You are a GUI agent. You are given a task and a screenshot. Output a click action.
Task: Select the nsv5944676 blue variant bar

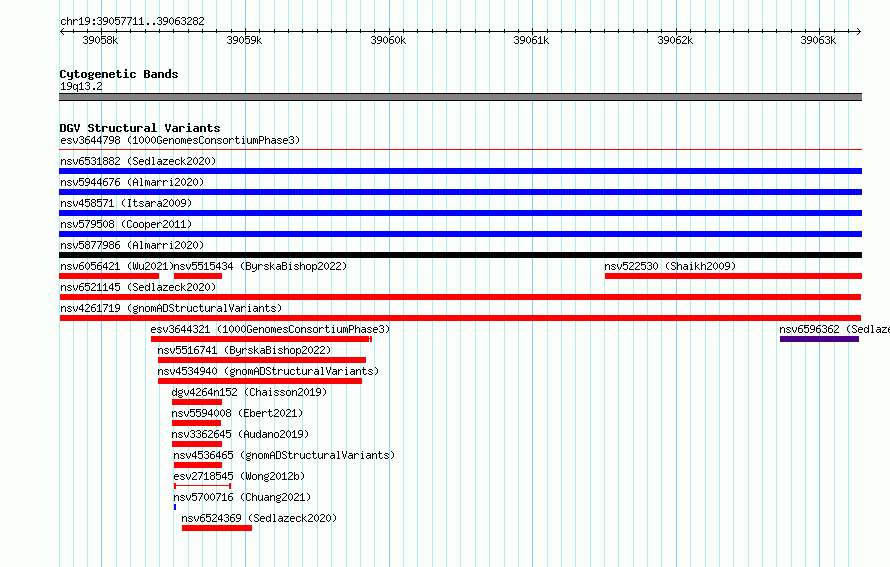coord(460,192)
